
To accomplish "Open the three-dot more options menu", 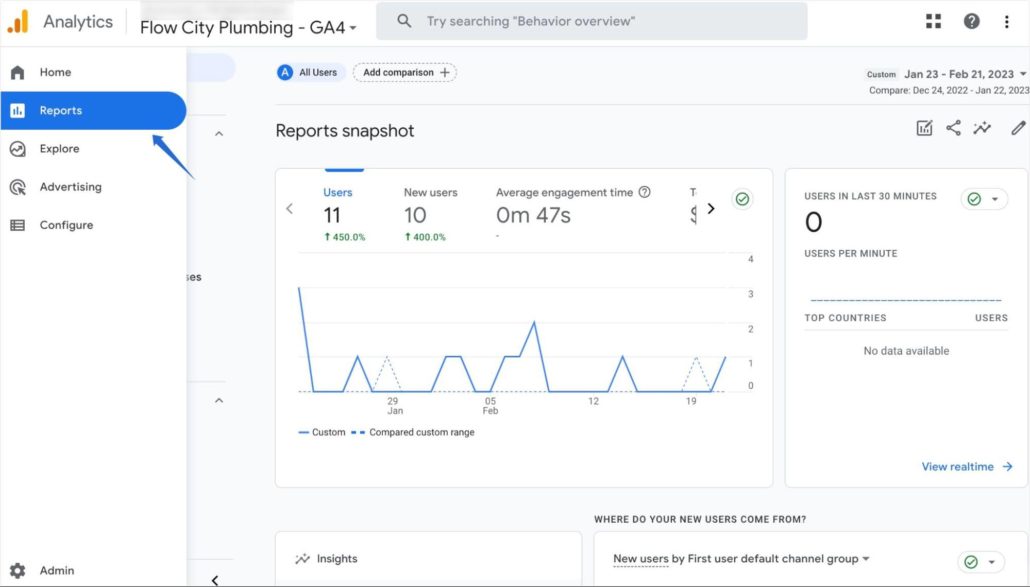I will [1006, 22].
